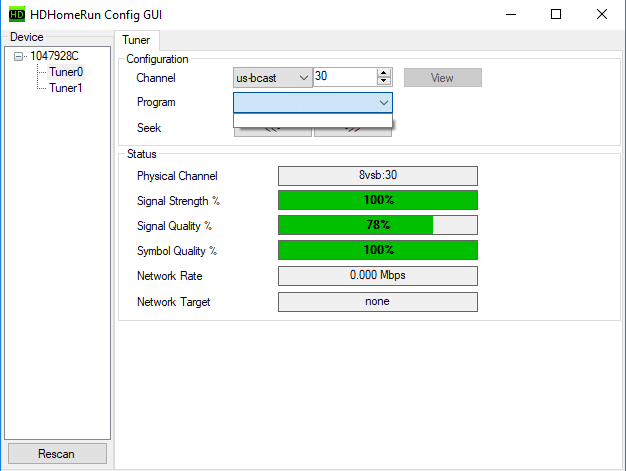Image resolution: width=626 pixels, height=471 pixels.
Task: Decrease channel number with down arrow
Action: coord(384,81)
